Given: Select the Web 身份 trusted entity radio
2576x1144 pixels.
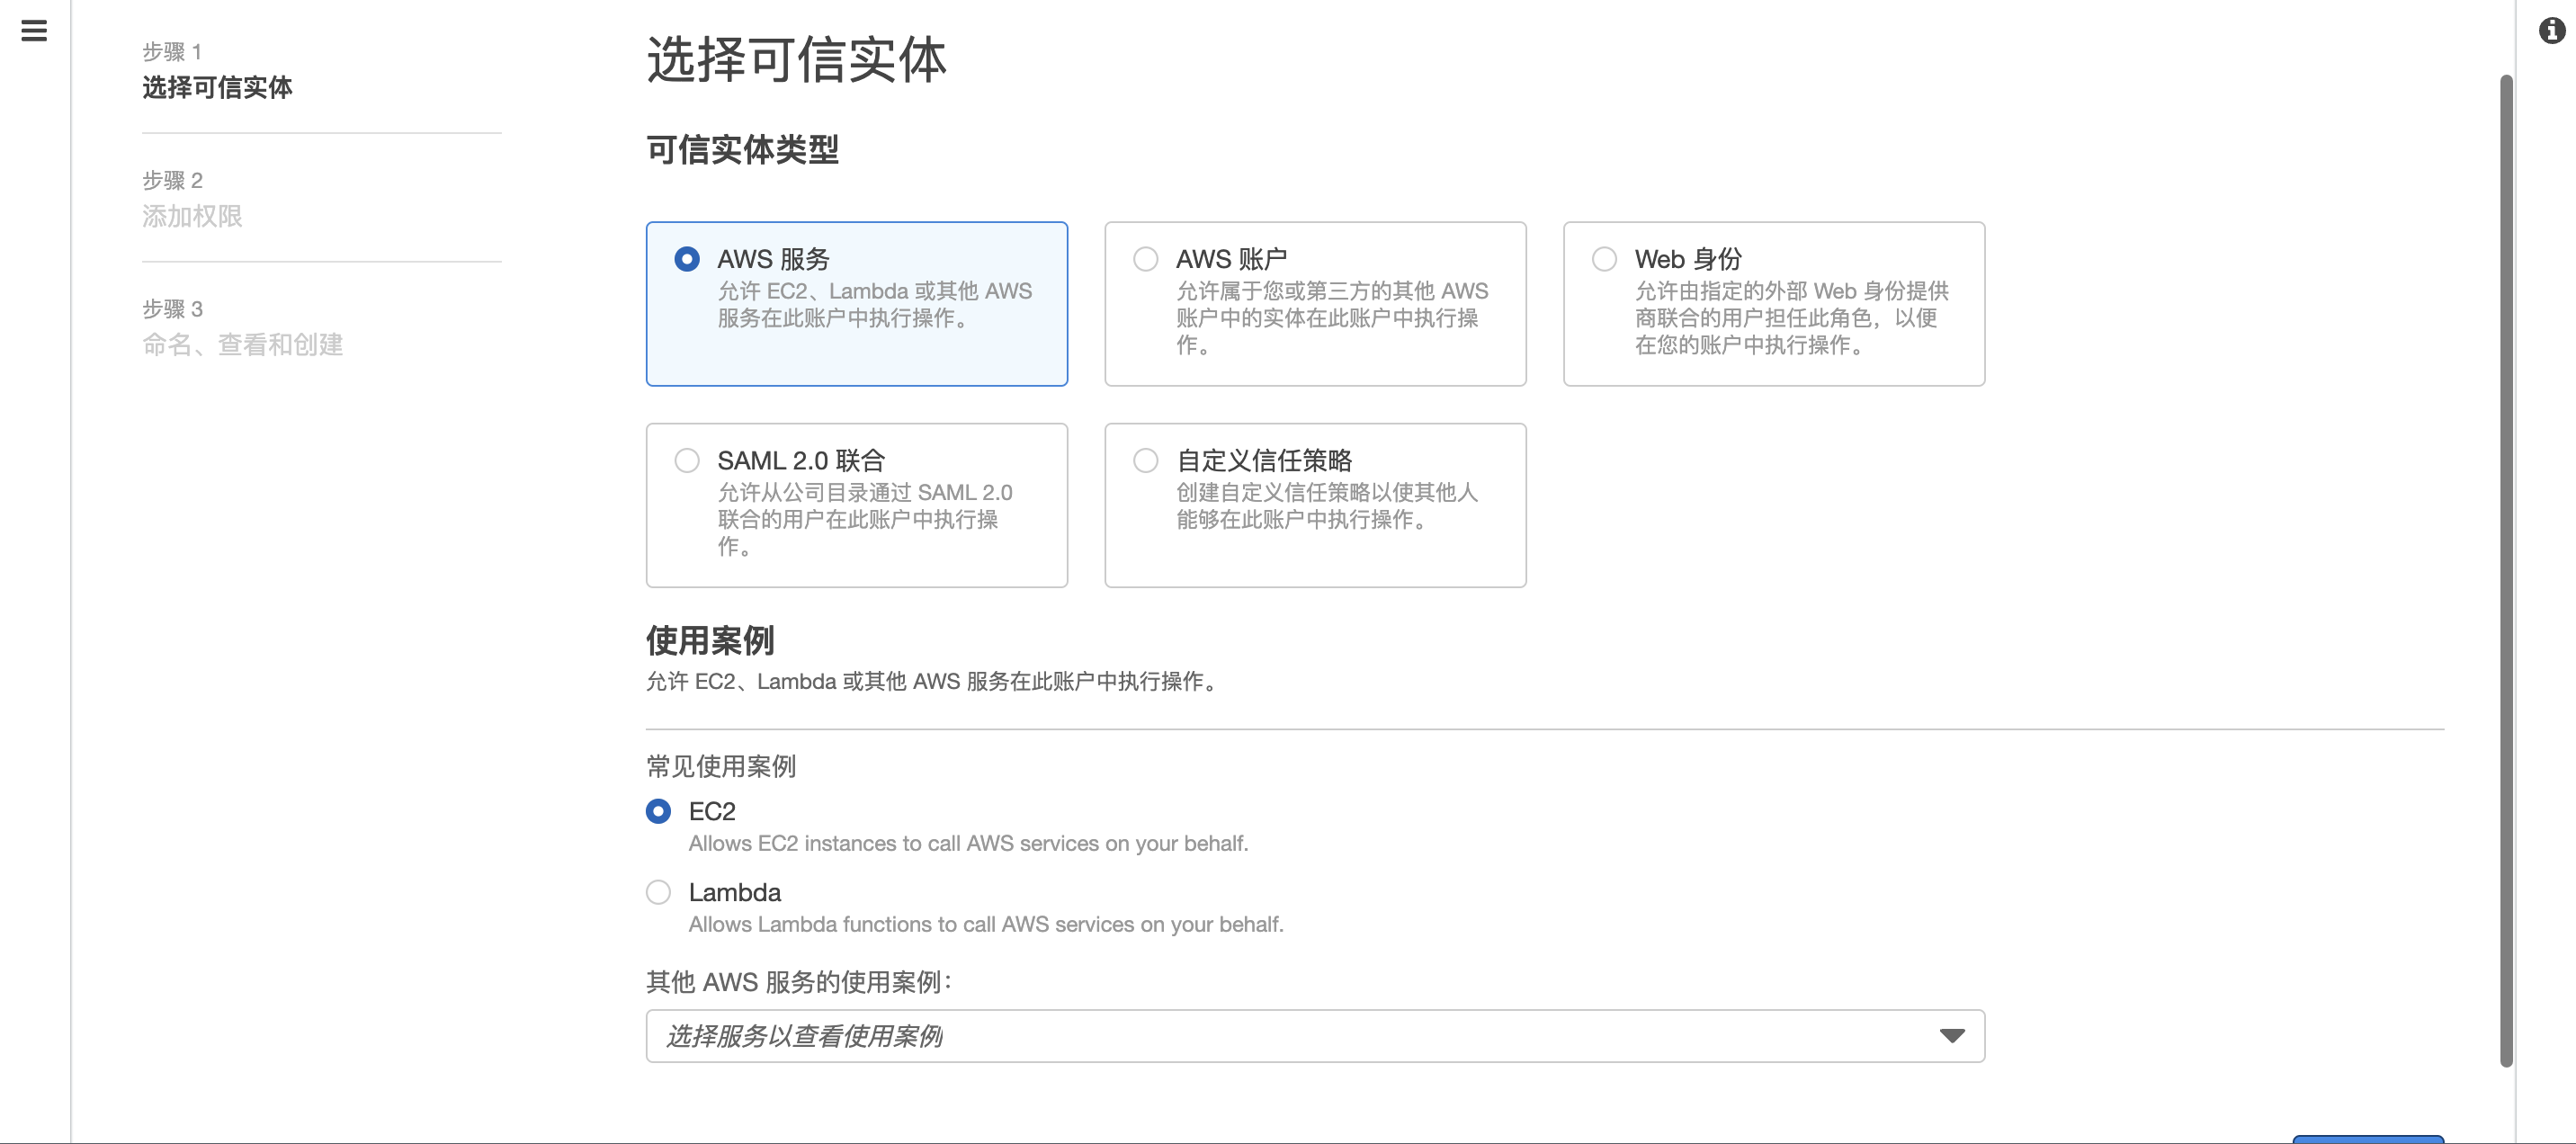Looking at the screenshot, I should [x=1605, y=259].
